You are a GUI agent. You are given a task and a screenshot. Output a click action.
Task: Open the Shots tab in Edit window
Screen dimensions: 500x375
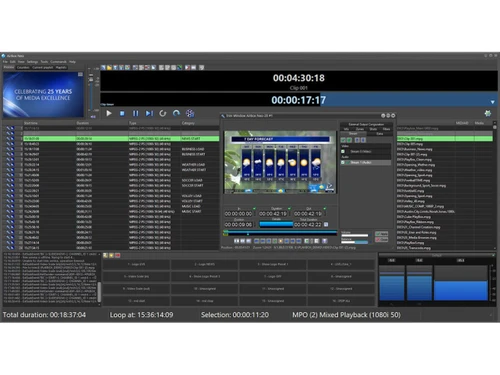pos(373,129)
